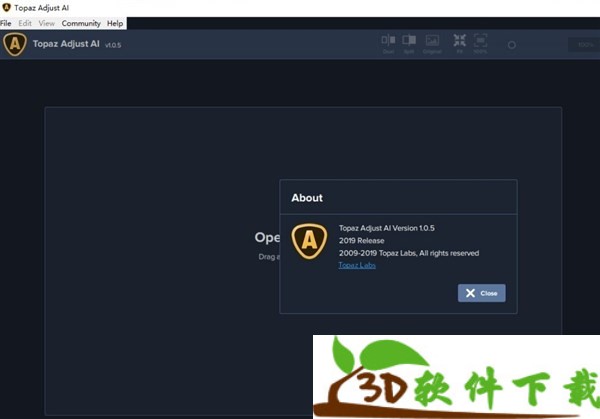Click the 'Topaz Adjust AI Version 1.0.5' text
This screenshot has height=419, width=600.
pos(386,228)
